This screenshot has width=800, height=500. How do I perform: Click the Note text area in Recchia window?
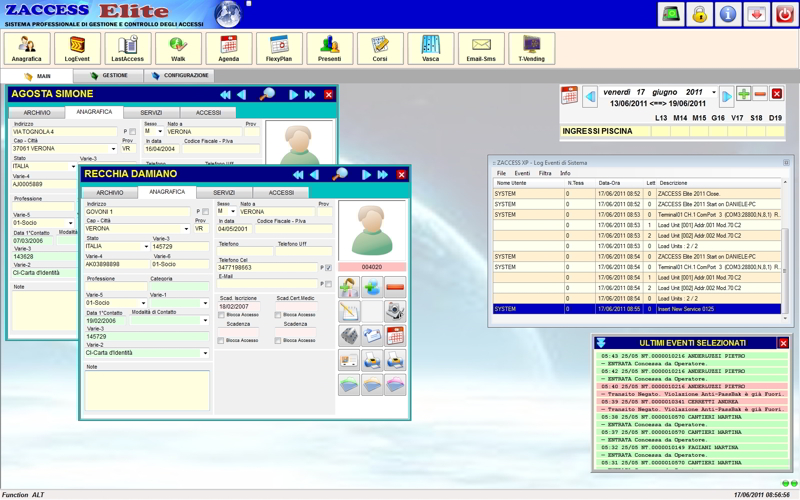pyautogui.click(x=147, y=390)
